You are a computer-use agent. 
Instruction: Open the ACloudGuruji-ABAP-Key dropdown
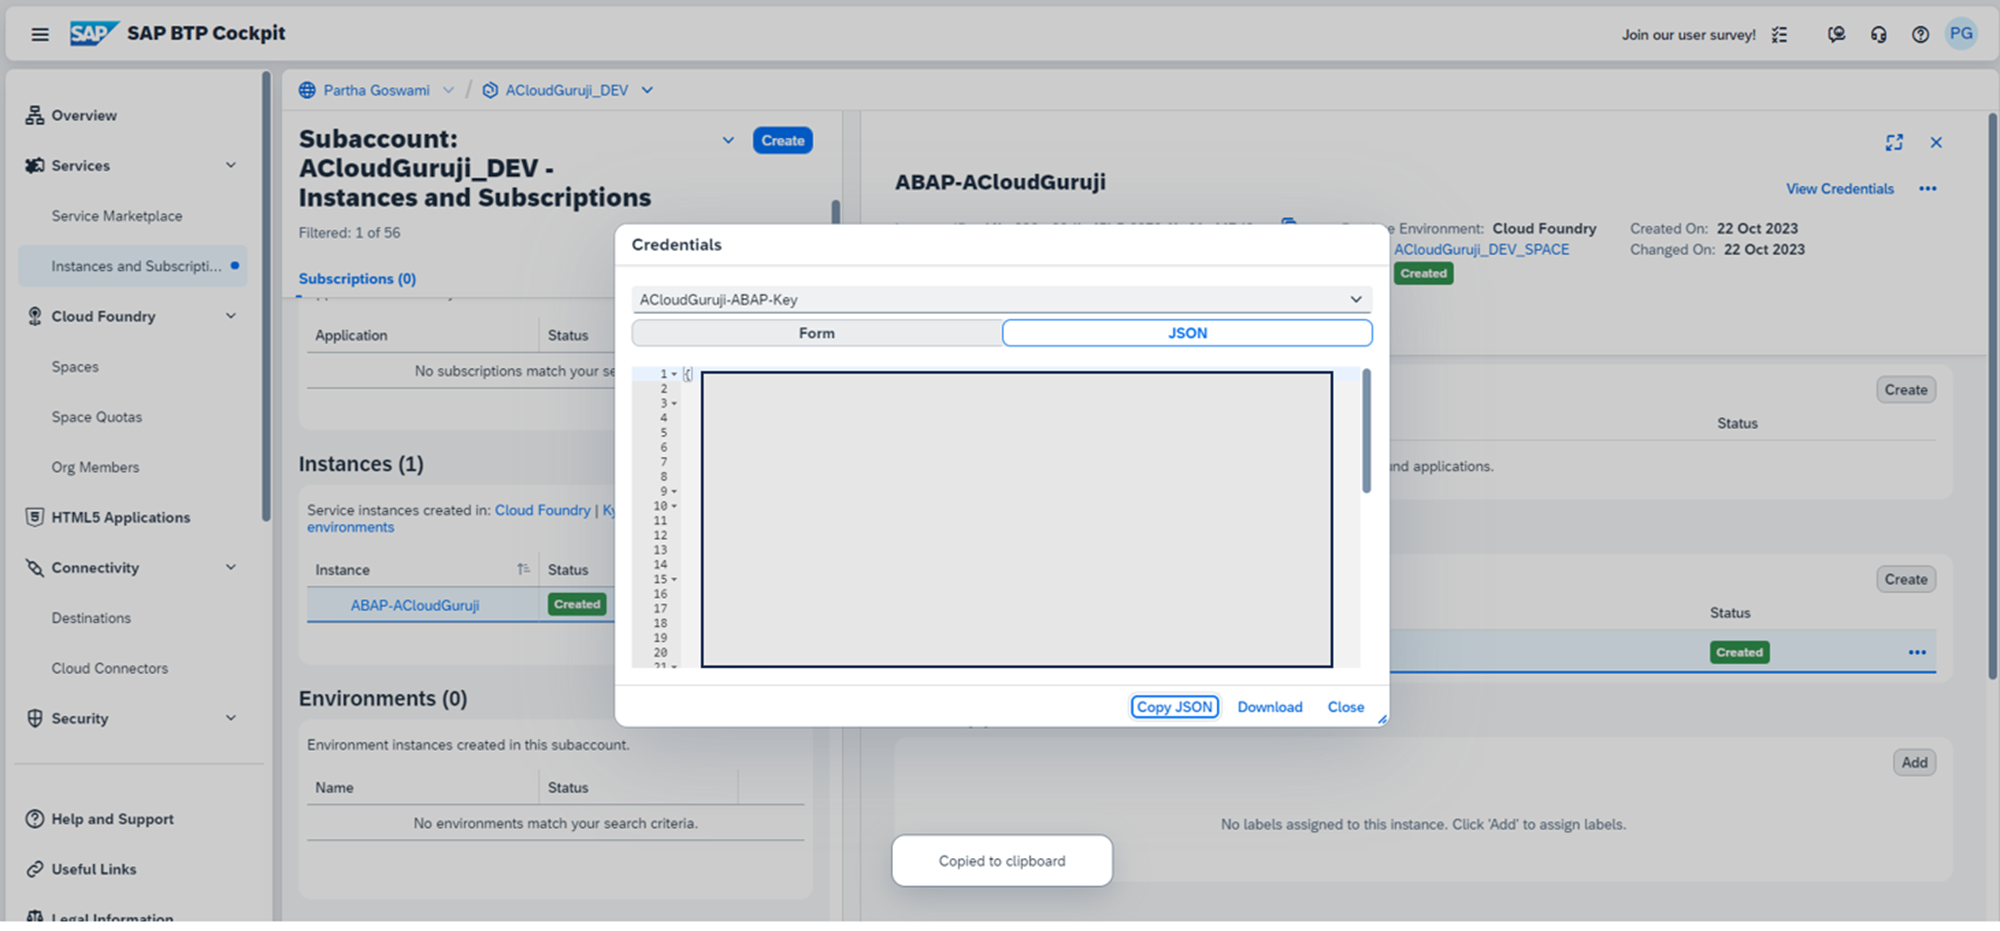click(1355, 299)
